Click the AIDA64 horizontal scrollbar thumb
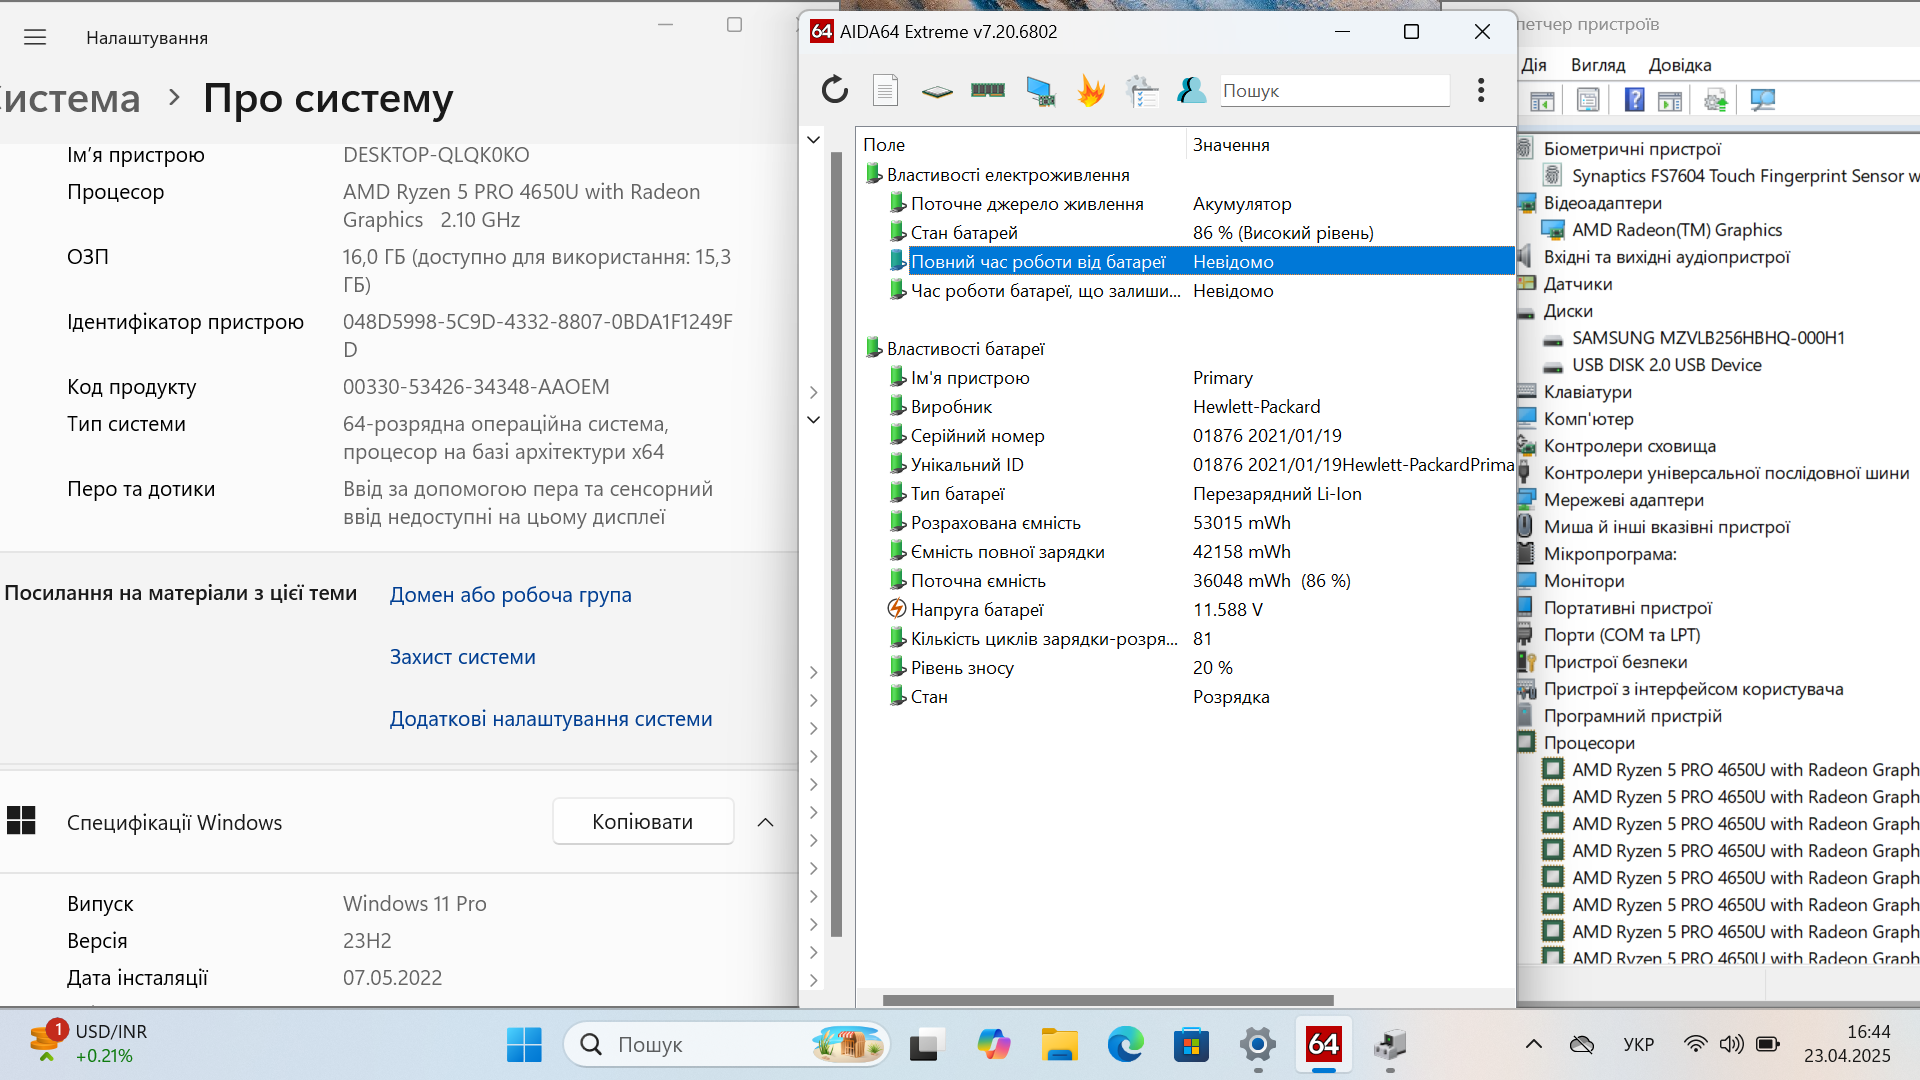The image size is (1920, 1080). click(1108, 1000)
